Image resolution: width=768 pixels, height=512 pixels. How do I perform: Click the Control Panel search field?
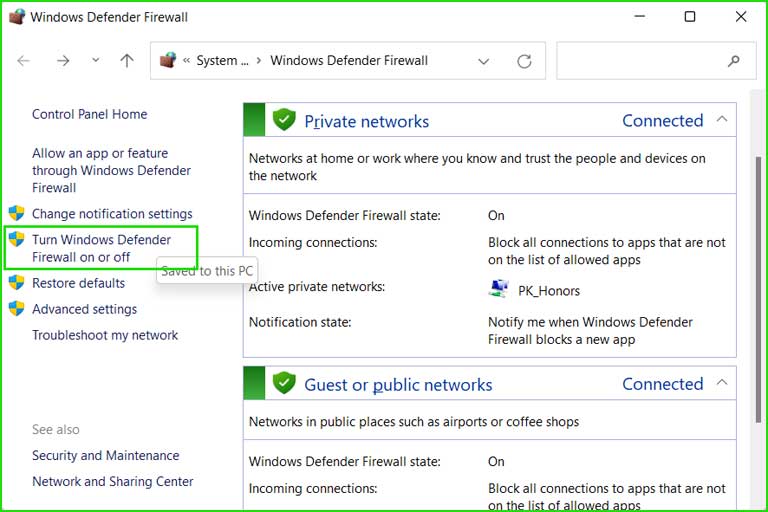point(656,61)
